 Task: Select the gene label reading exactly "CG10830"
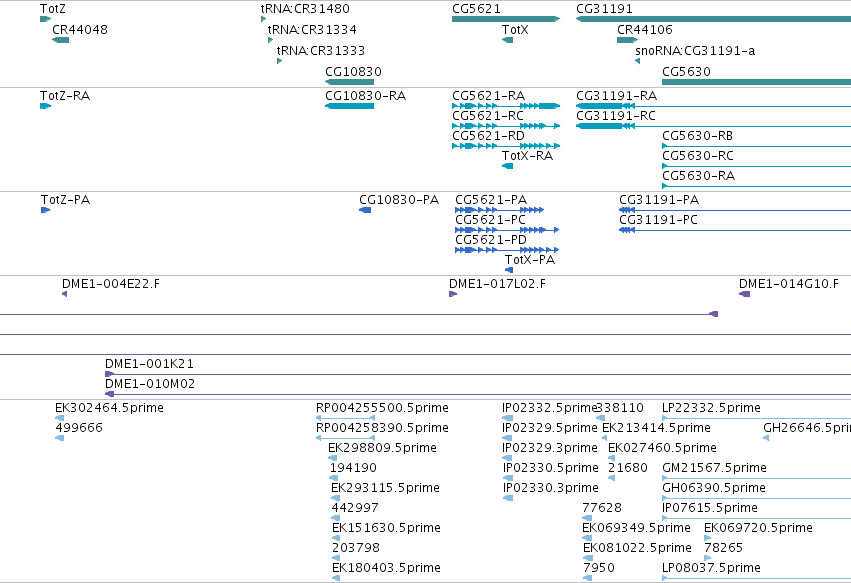coord(353,72)
